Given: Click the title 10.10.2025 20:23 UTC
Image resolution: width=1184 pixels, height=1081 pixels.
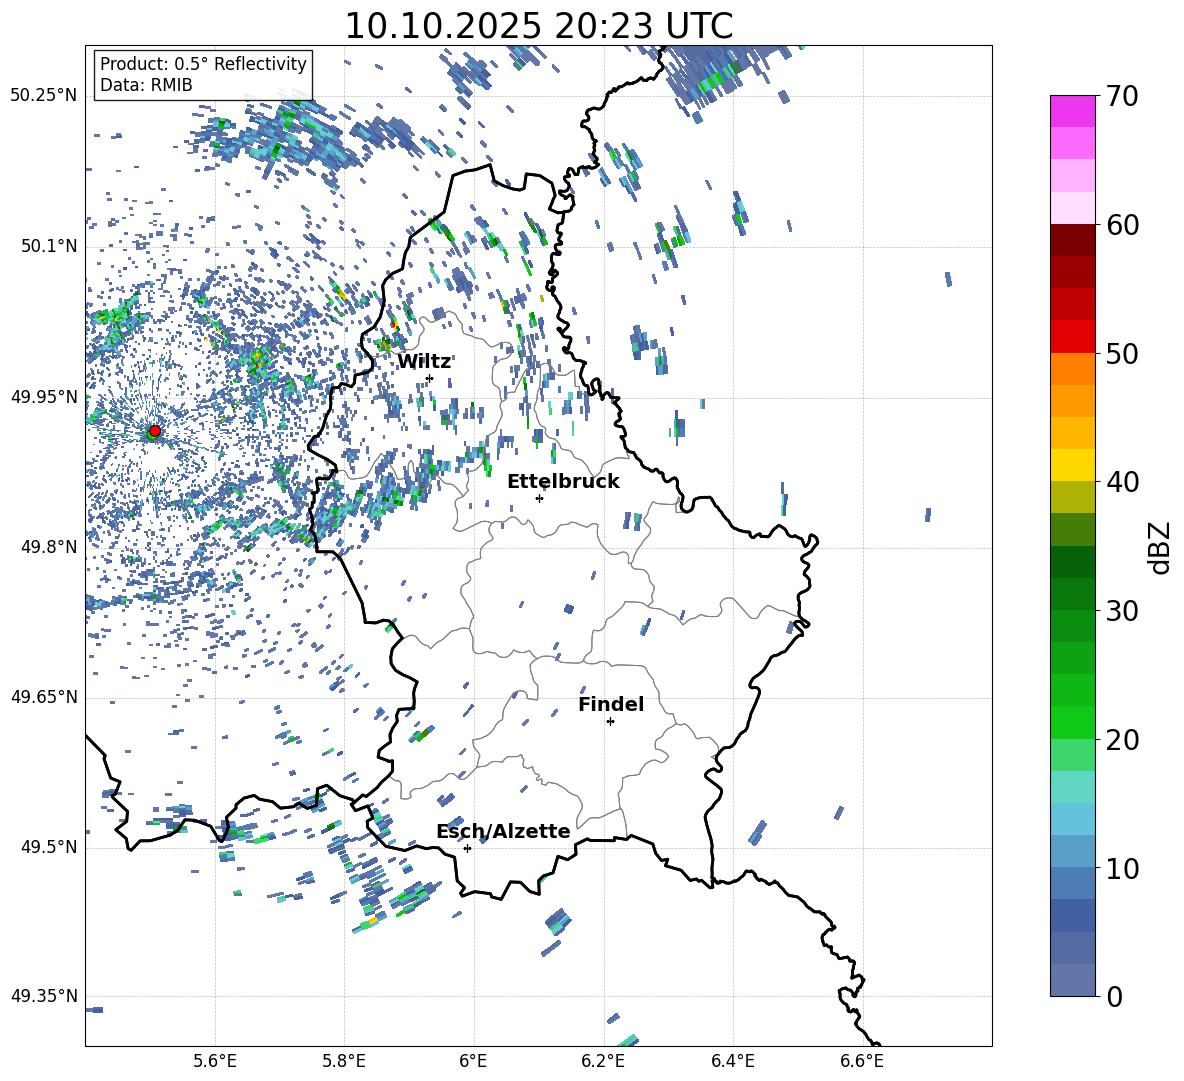Looking at the screenshot, I should click(x=538, y=26).
